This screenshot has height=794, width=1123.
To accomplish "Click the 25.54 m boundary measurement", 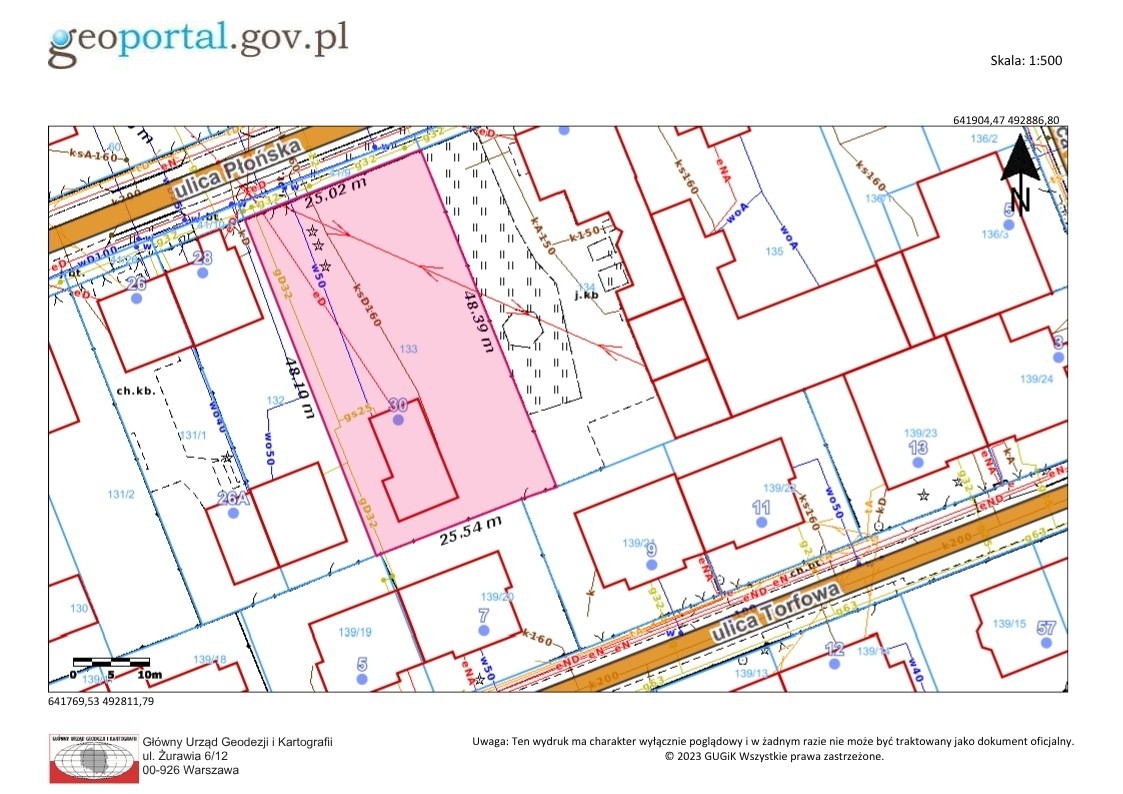I will click(x=471, y=531).
